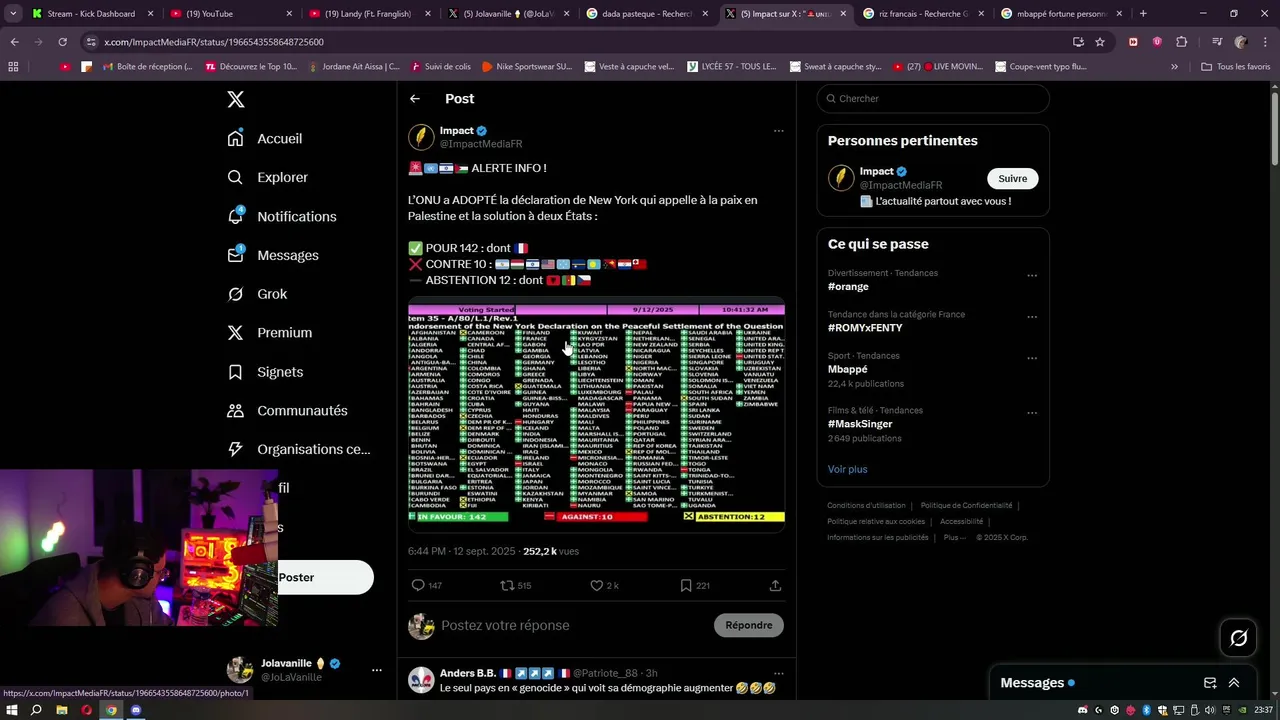
Task: Expand the Messages drawer chevron
Action: tap(1234, 683)
